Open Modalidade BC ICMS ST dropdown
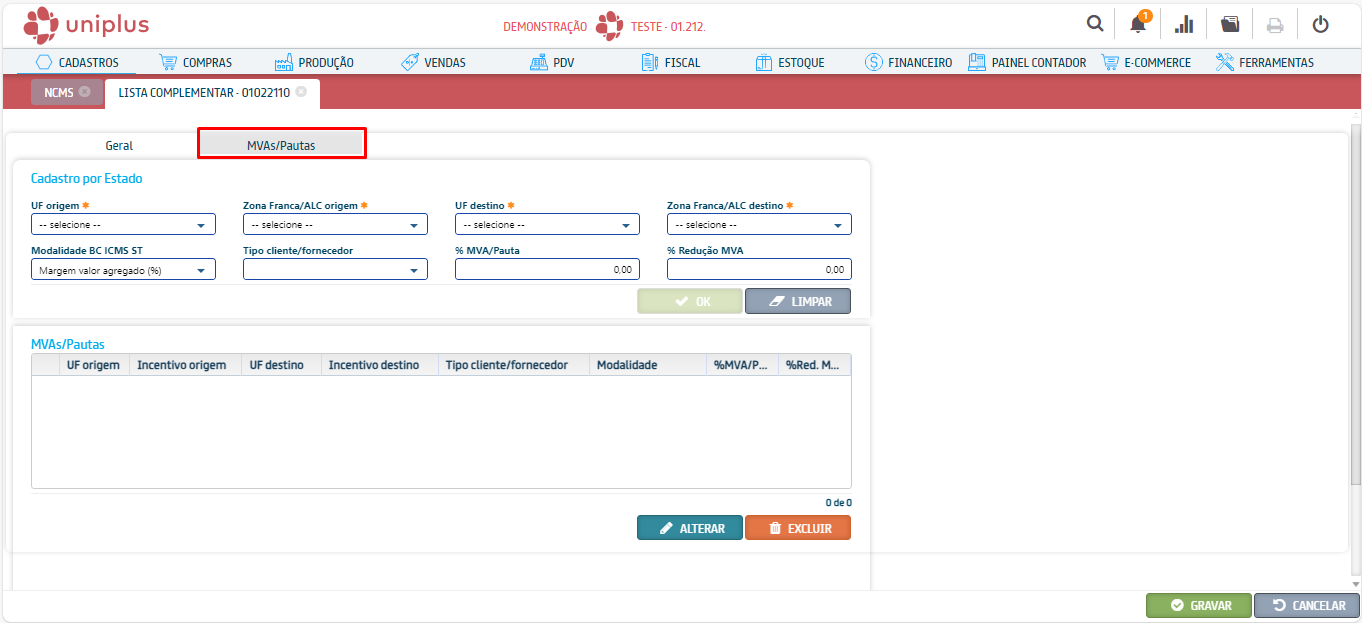This screenshot has width=1362, height=623. click(x=123, y=269)
